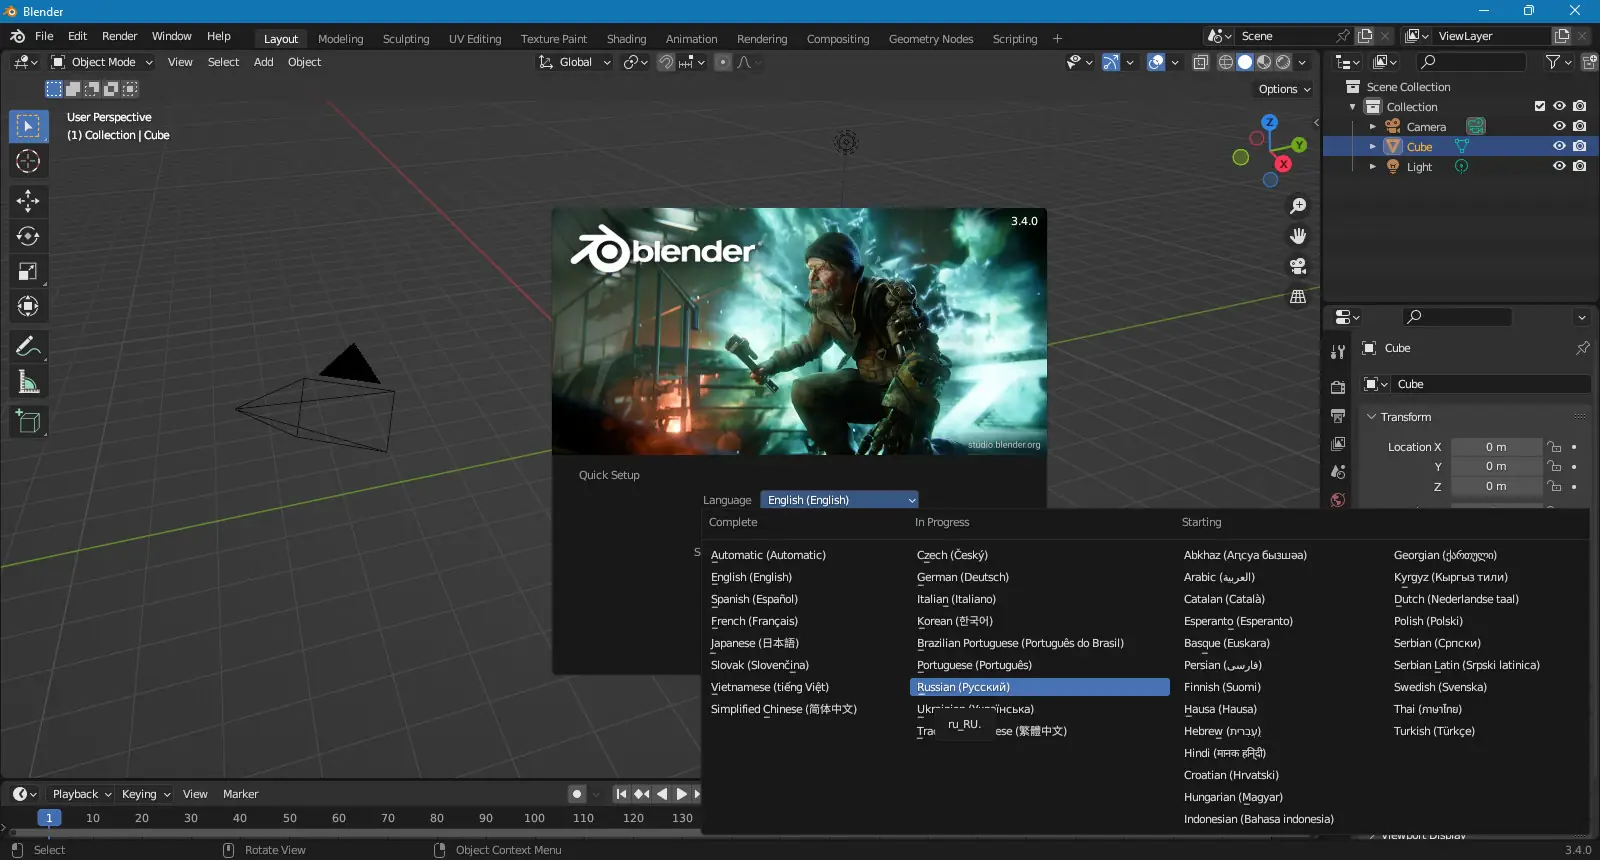The image size is (1600, 860).
Task: Select the Rotate tool
Action: coord(28,236)
